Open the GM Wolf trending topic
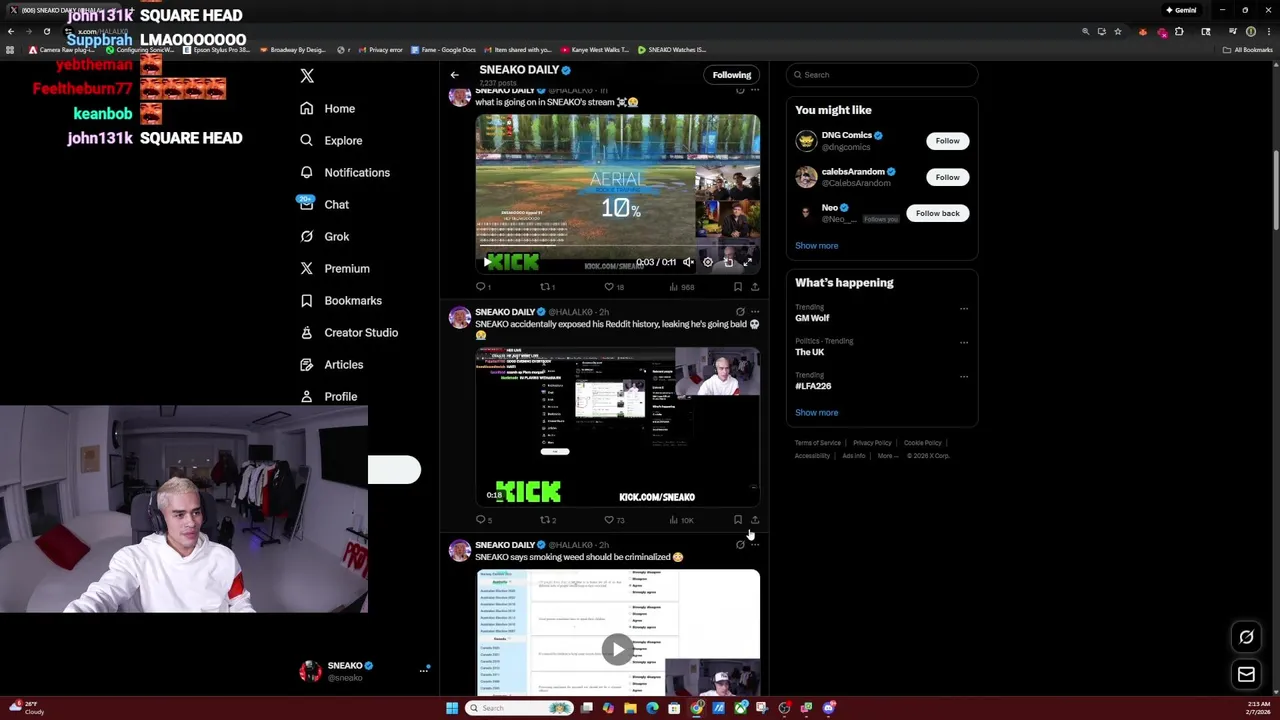 [812, 318]
